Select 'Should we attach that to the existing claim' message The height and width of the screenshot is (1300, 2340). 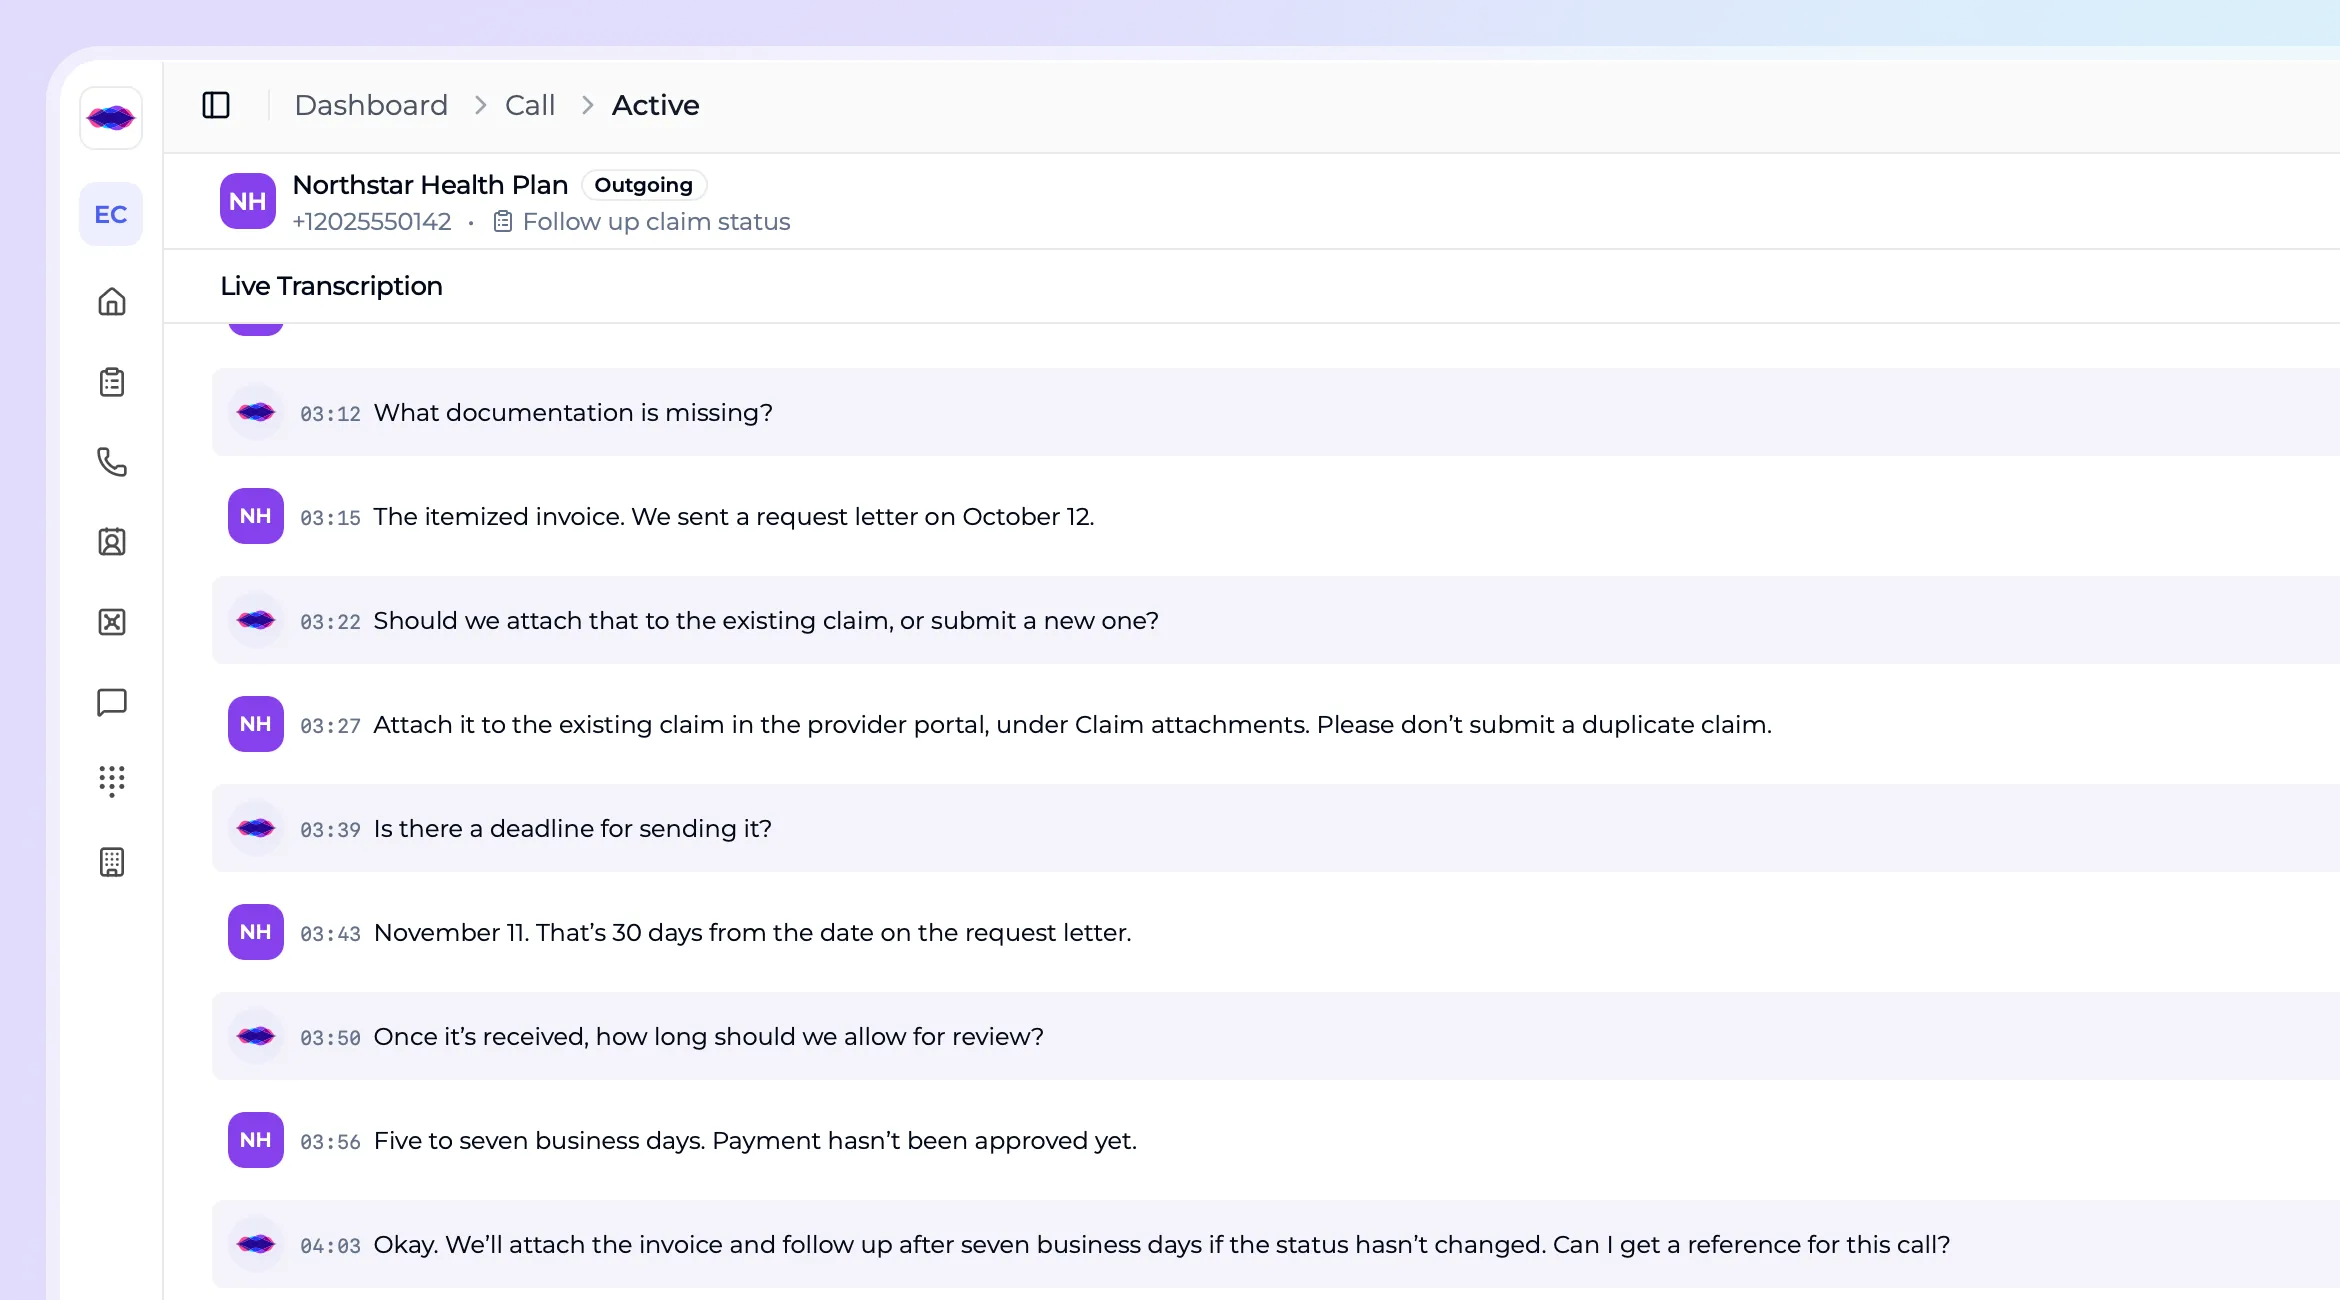(x=766, y=620)
